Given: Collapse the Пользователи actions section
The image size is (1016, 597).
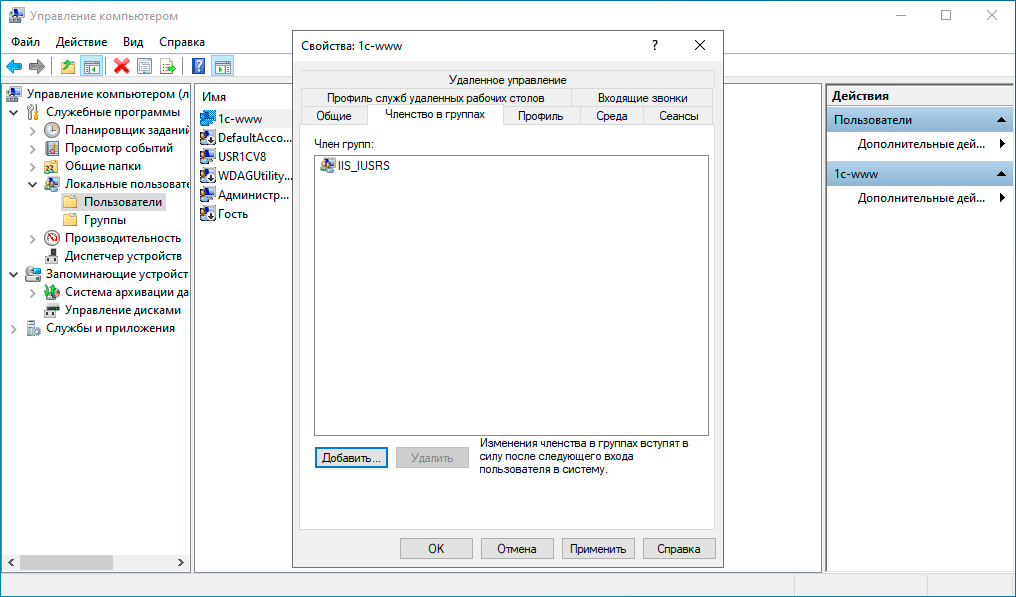Looking at the screenshot, I should 1001,120.
